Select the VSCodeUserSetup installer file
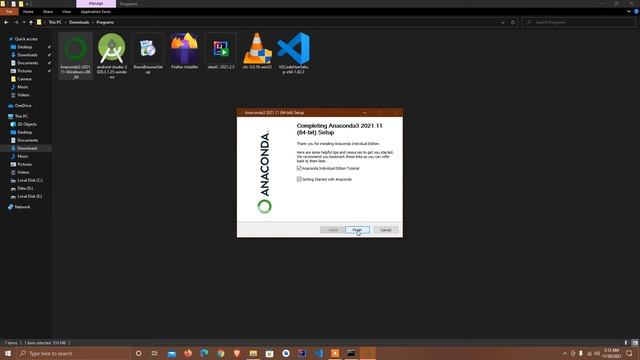 pos(293,54)
